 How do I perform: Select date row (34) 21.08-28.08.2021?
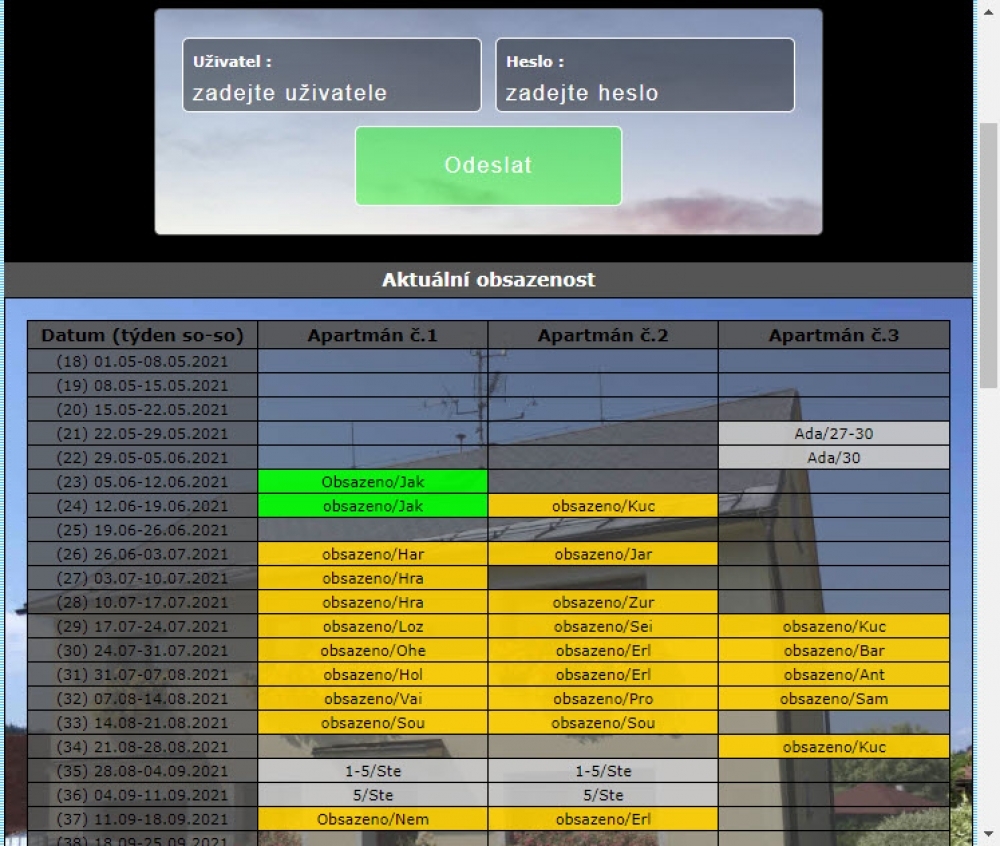[142, 747]
